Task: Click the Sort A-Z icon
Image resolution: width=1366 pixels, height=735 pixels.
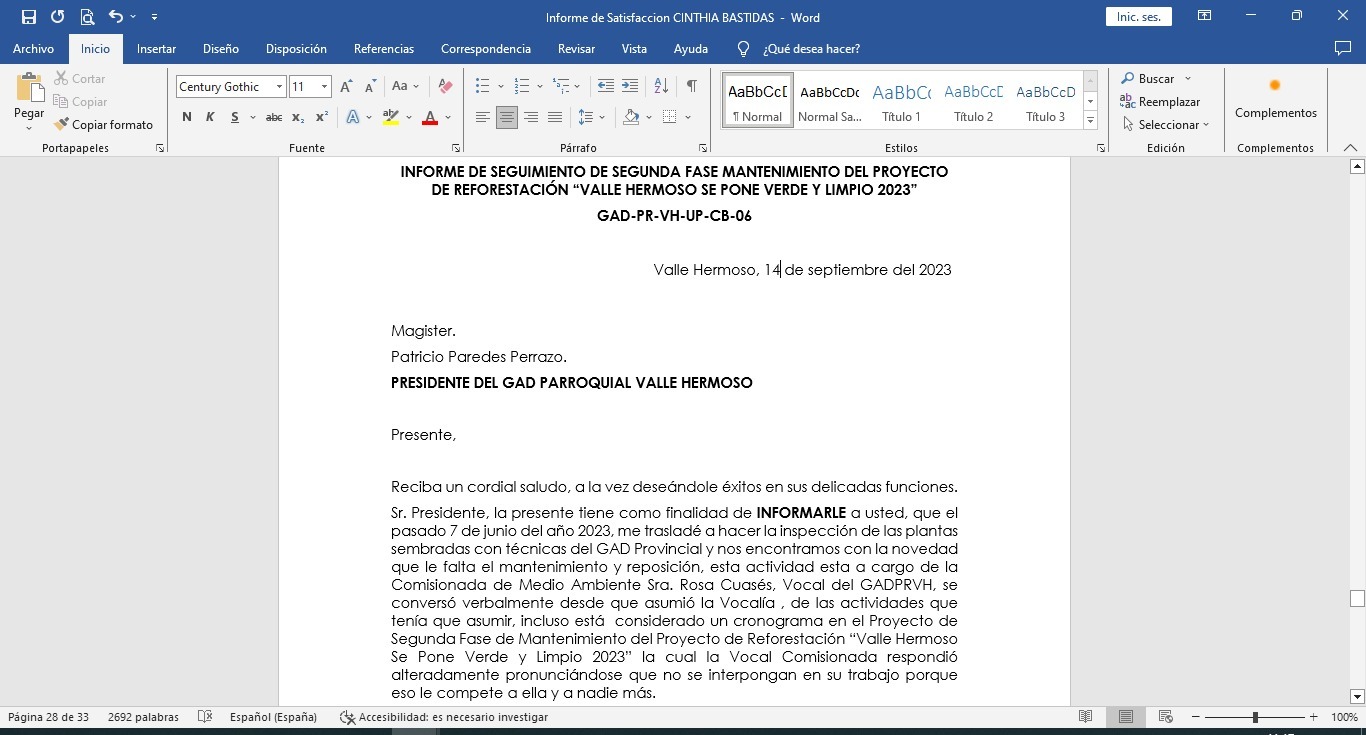Action: (661, 87)
